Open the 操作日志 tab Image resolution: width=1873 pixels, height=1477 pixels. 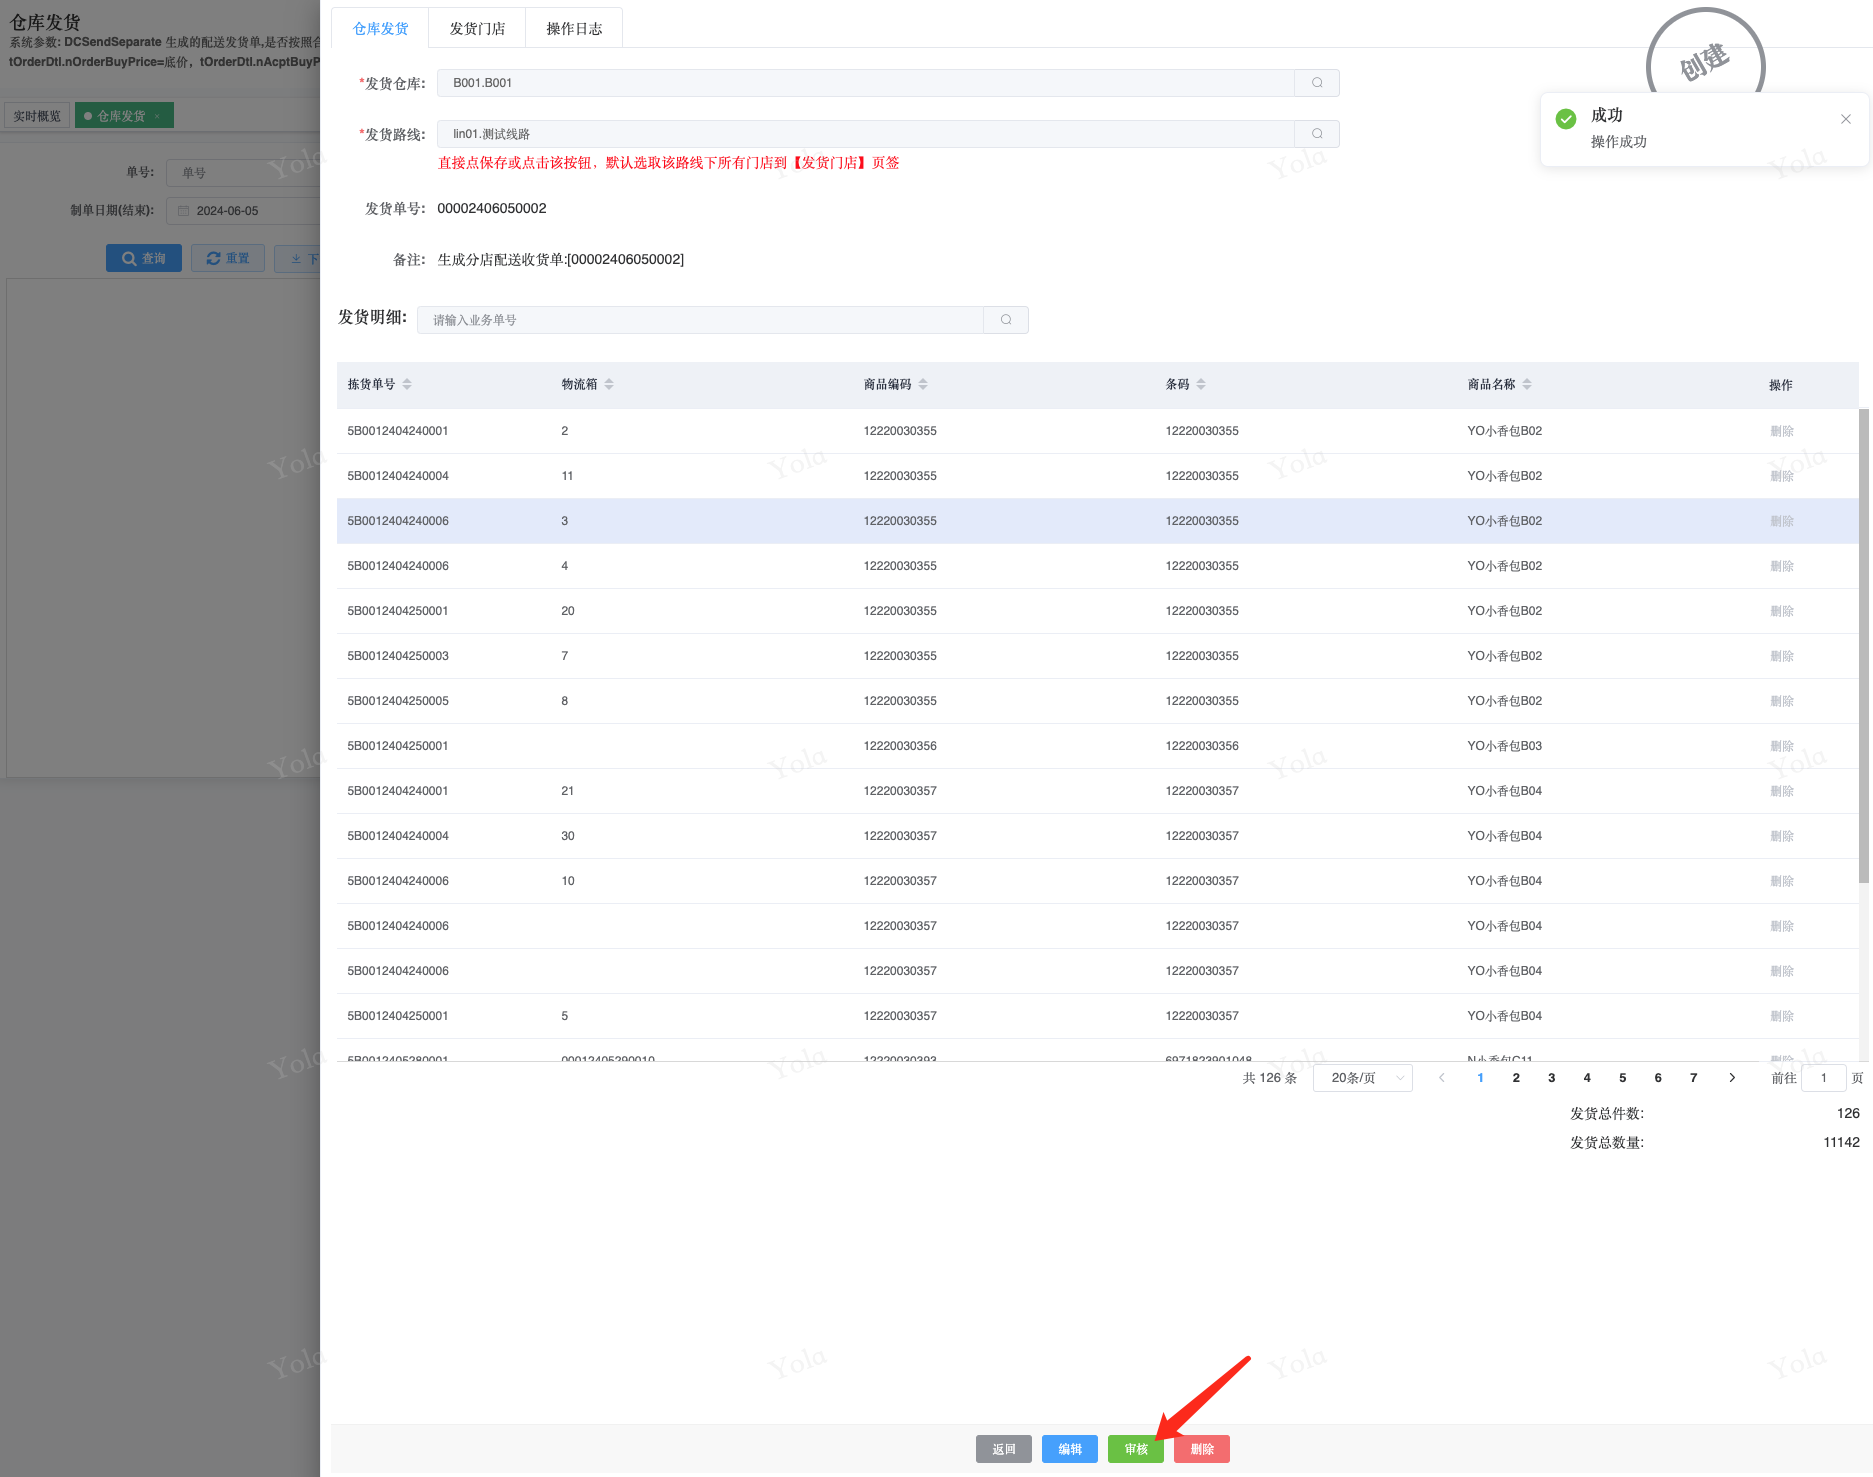point(574,29)
